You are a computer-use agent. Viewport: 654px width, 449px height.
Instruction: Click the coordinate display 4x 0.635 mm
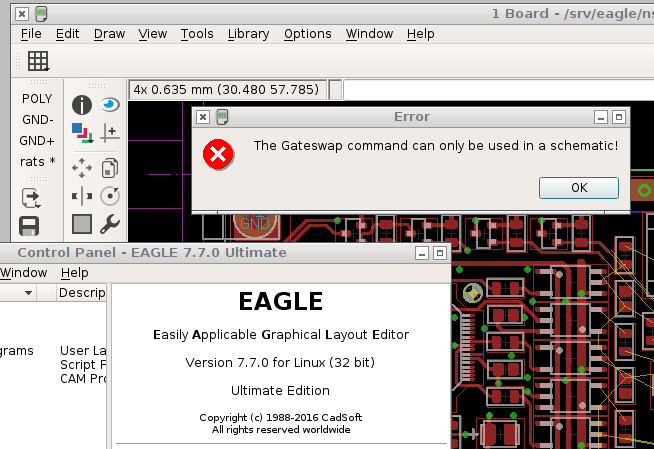pos(227,90)
